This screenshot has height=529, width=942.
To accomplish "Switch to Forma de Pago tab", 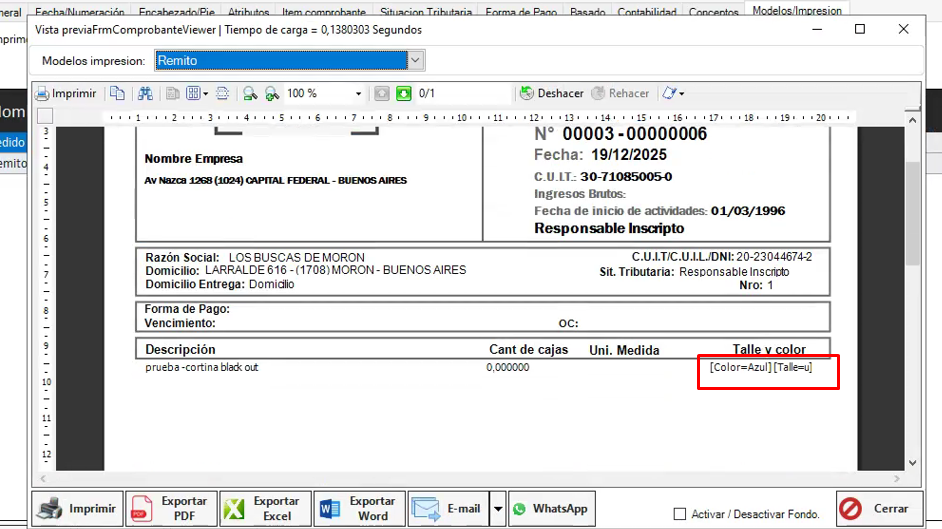I will click(x=521, y=12).
